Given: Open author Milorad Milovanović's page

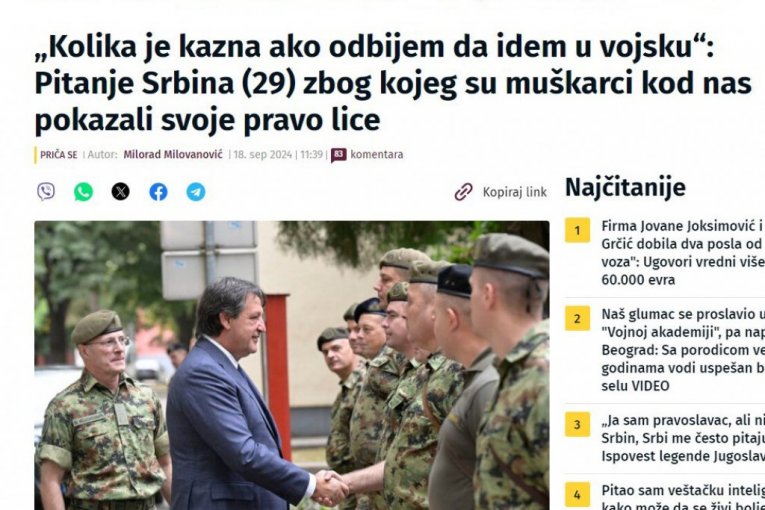Looking at the screenshot, I should point(173,155).
